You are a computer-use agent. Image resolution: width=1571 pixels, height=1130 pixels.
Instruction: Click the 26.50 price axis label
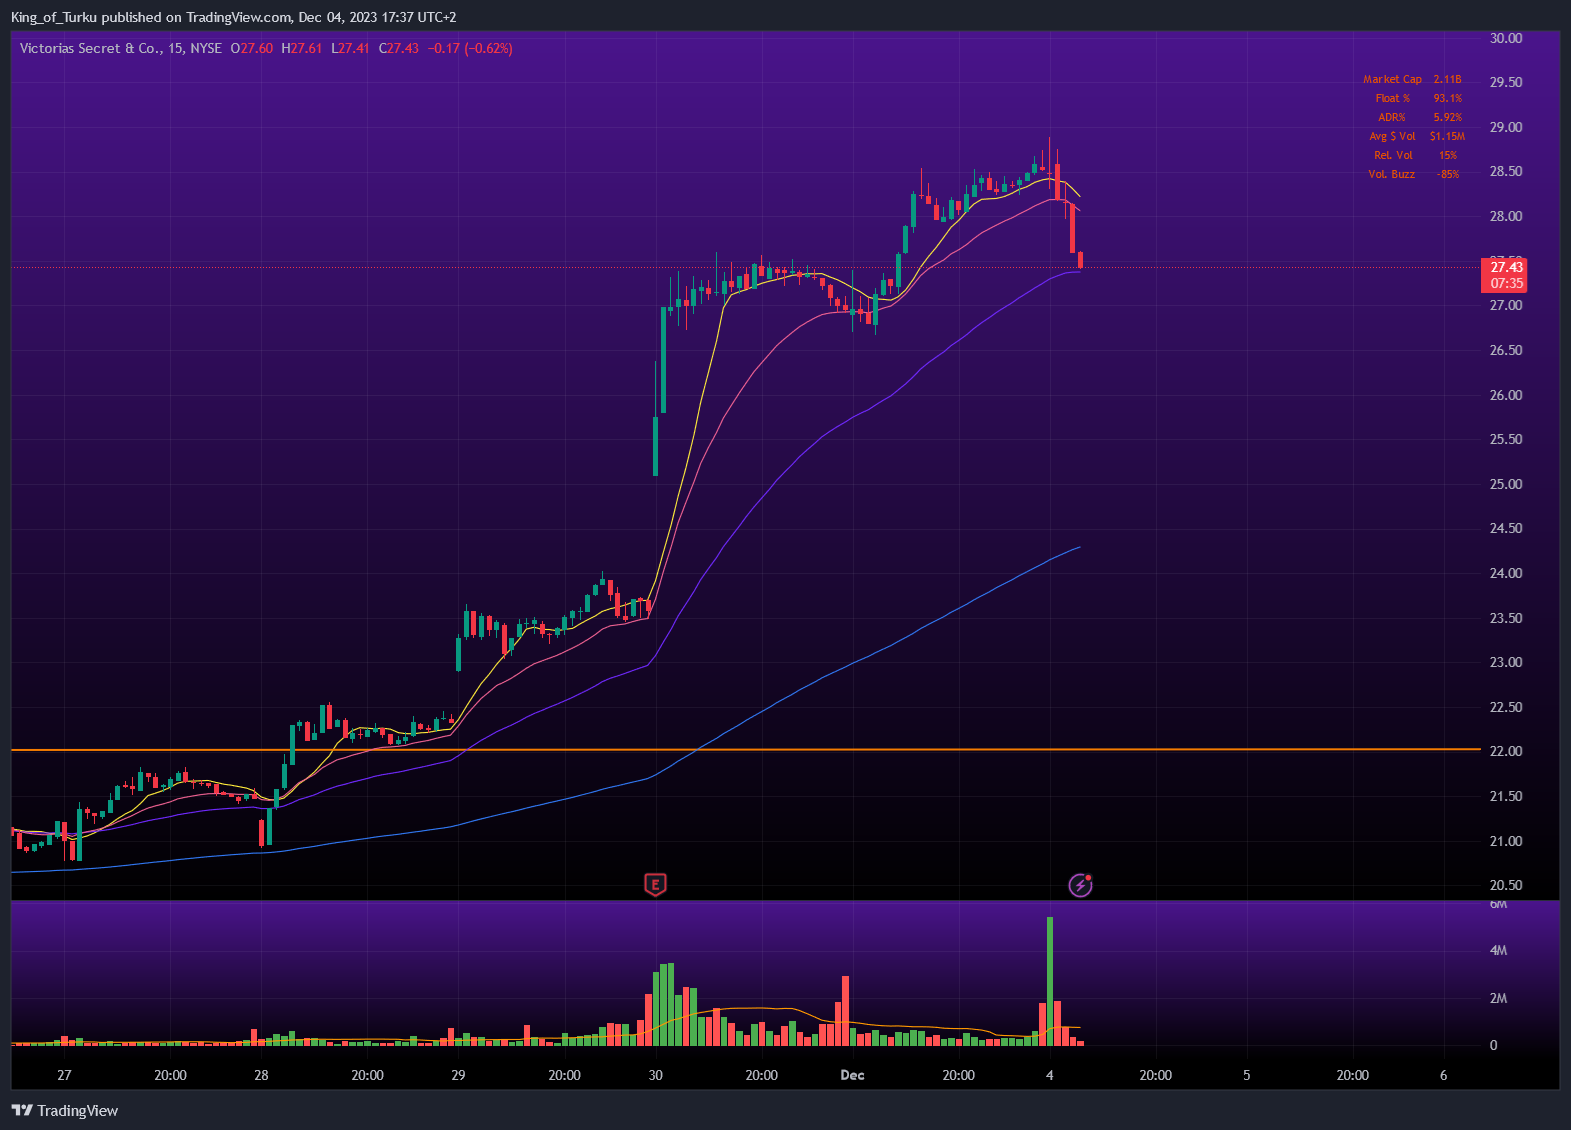1505,350
